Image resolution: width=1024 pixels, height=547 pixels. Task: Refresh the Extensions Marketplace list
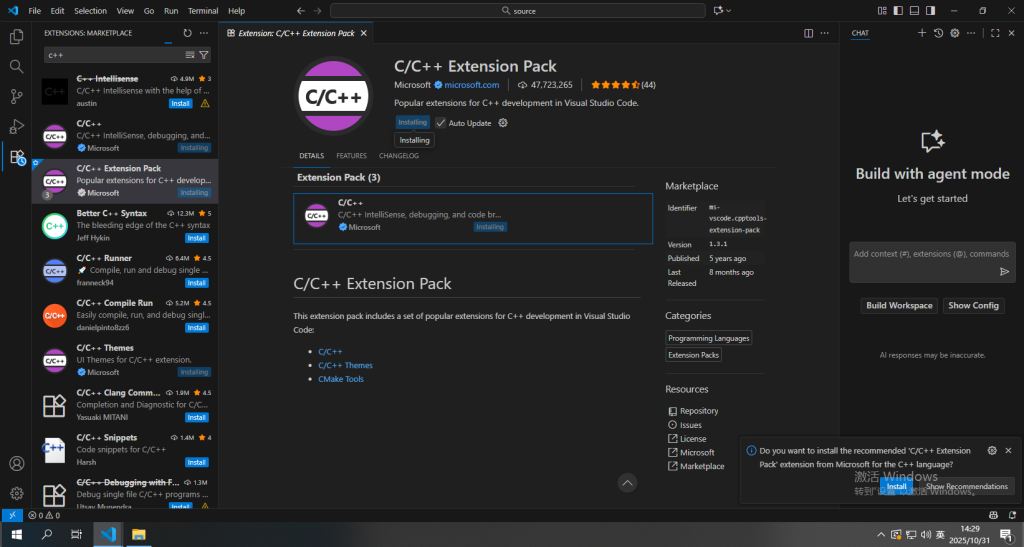point(187,33)
